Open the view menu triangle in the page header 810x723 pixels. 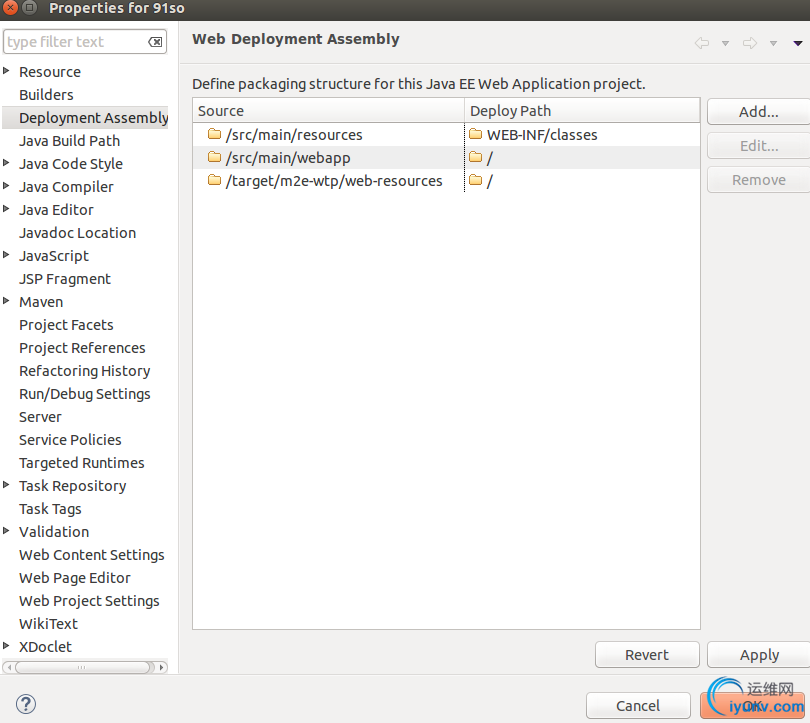coord(798,43)
